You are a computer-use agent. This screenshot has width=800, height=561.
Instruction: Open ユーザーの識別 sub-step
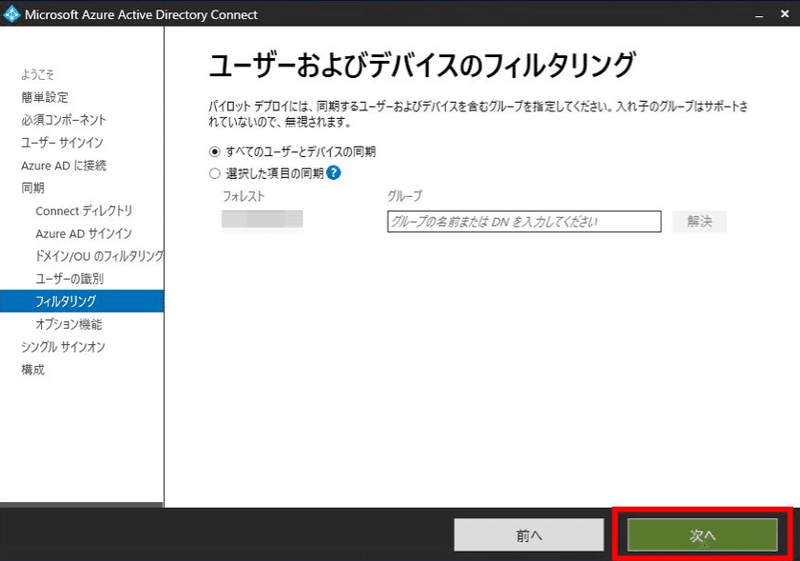click(69, 278)
